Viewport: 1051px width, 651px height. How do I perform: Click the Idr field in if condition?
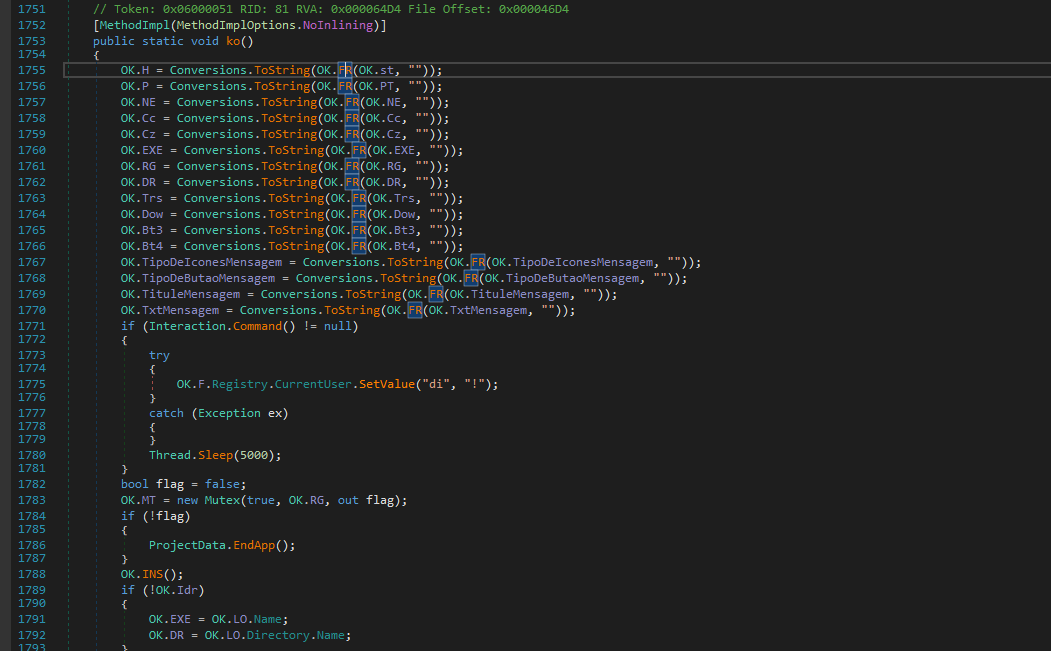point(185,590)
